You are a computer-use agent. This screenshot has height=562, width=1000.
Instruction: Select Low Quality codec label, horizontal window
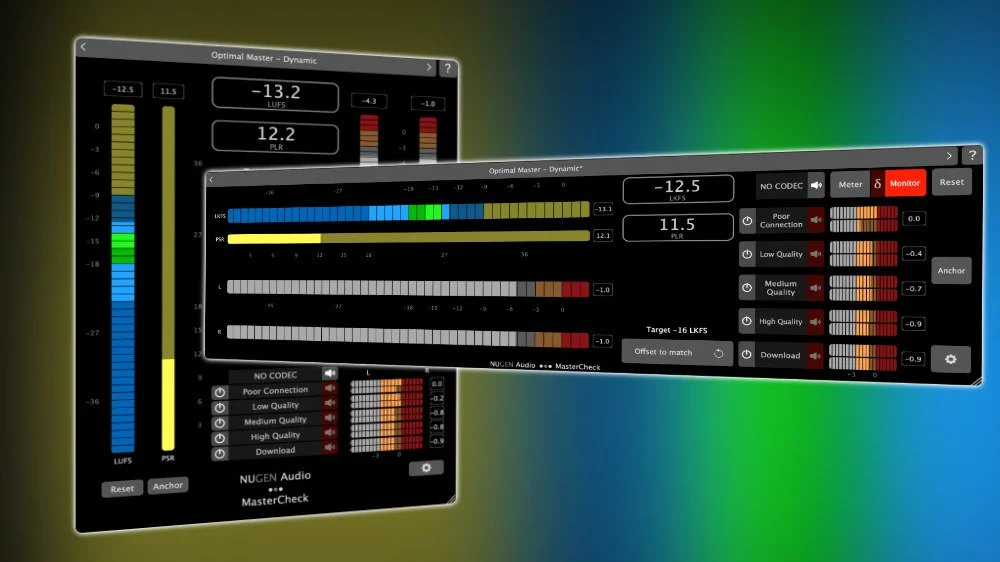tap(781, 254)
